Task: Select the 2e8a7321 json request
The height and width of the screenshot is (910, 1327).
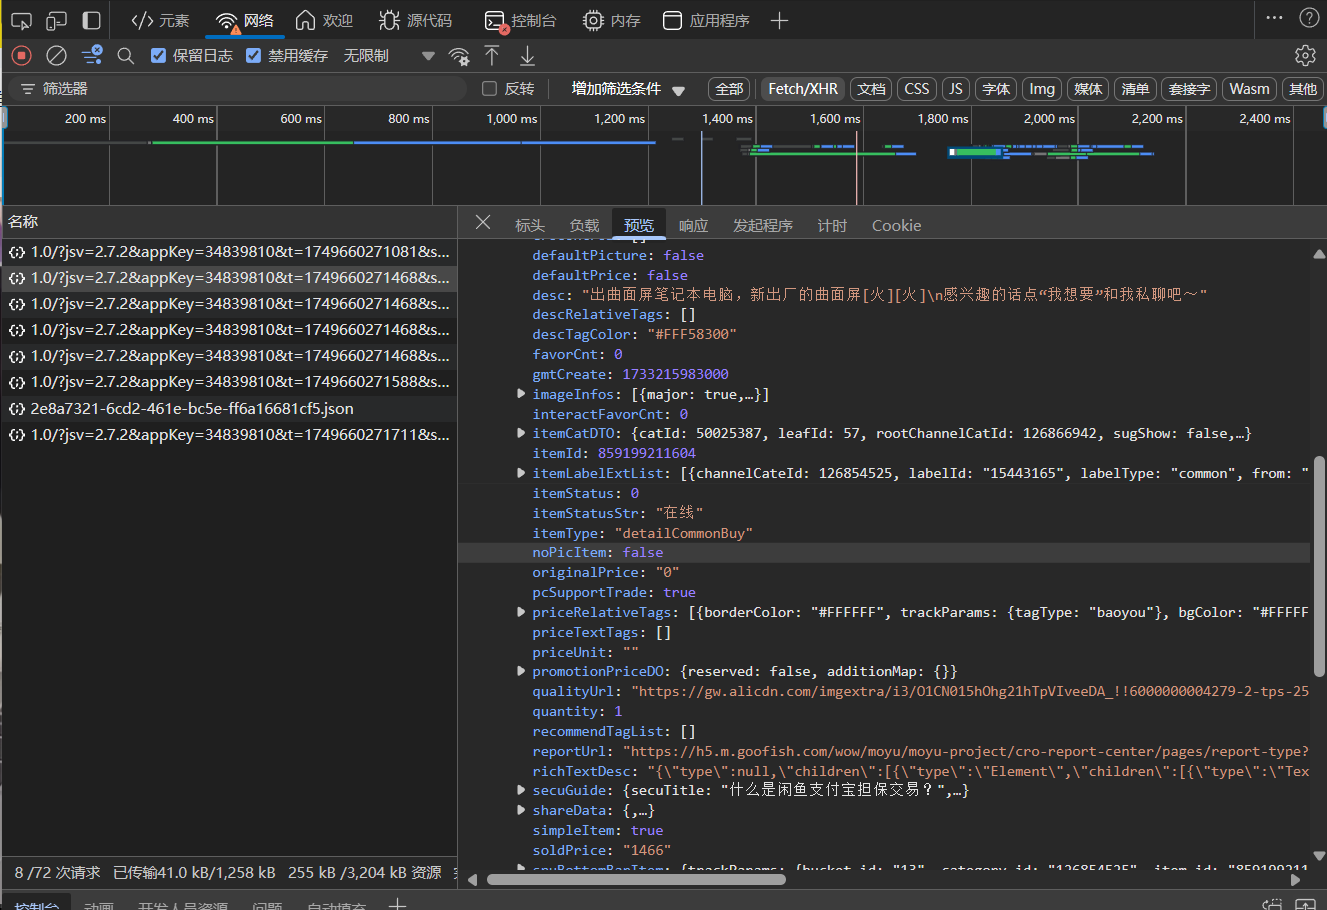Action: [192, 409]
